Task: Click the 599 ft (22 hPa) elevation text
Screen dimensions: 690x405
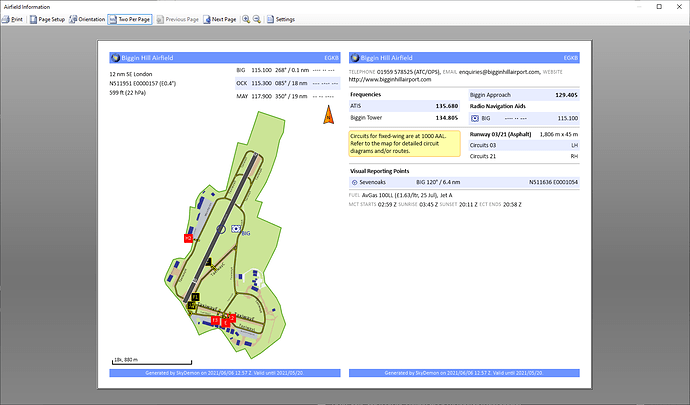Action: pos(128,93)
